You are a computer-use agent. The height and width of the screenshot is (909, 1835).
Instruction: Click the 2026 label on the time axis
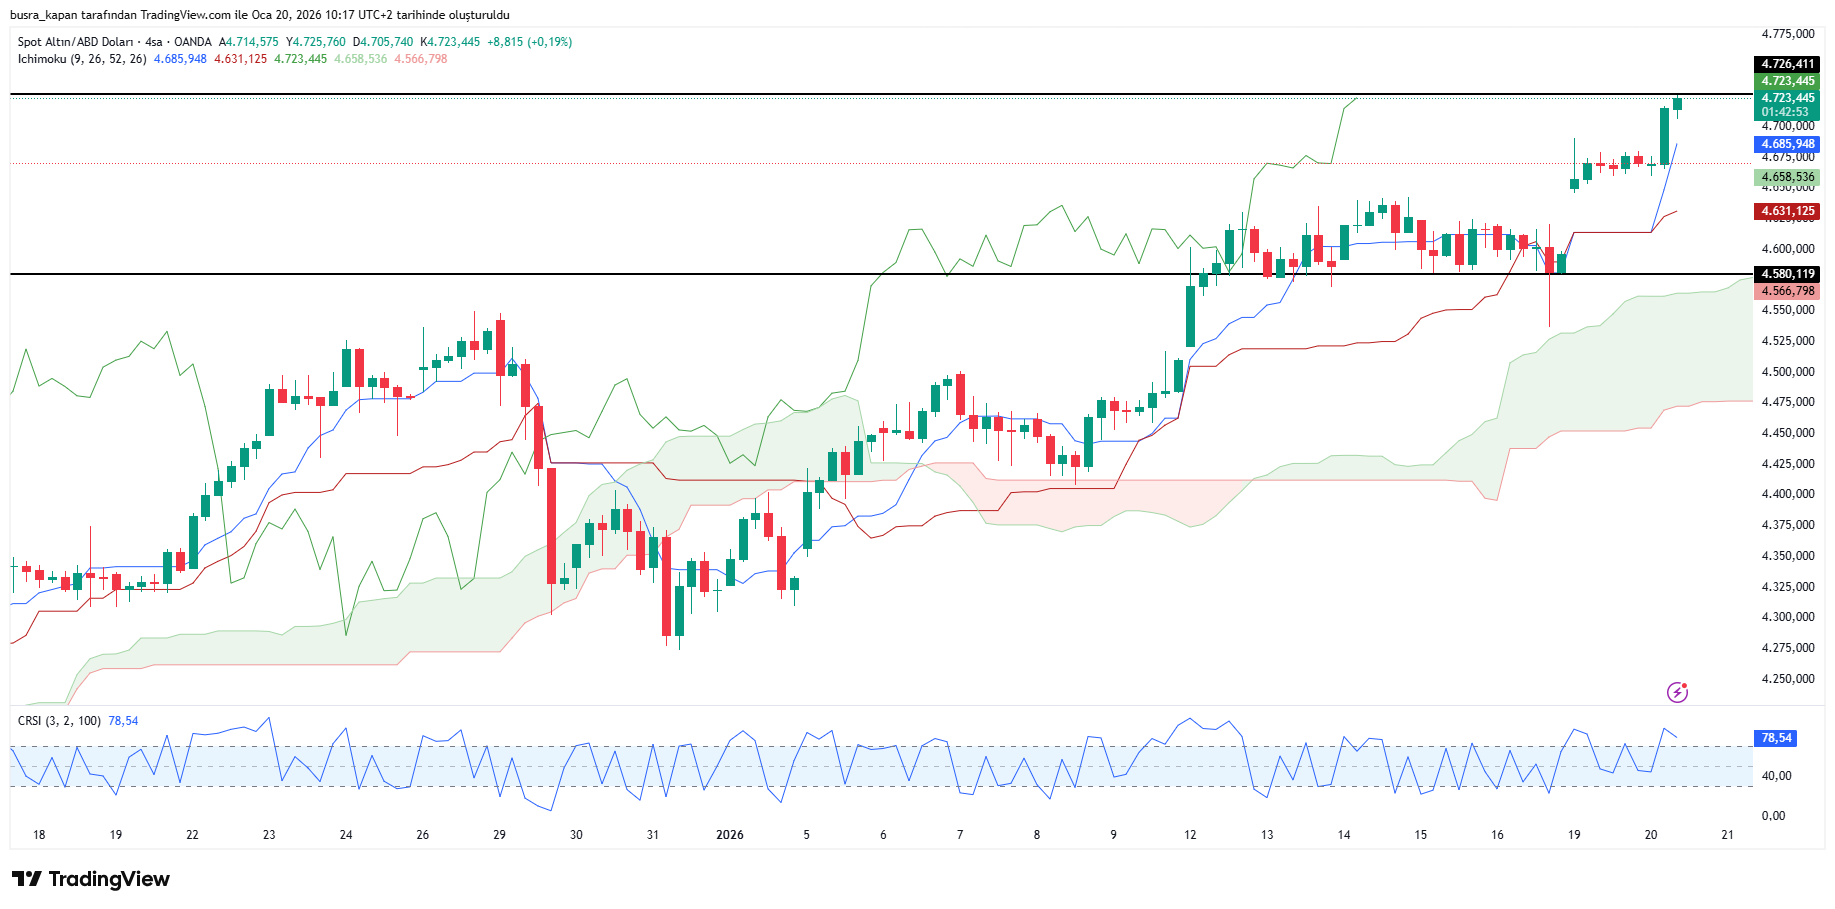[730, 835]
